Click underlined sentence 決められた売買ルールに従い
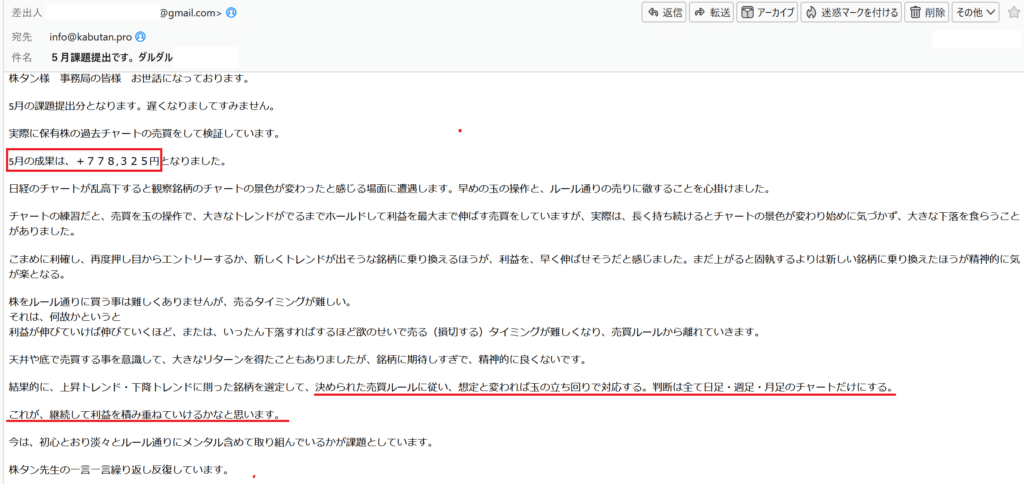The width and height of the screenshot is (1024, 484). (x=605, y=387)
